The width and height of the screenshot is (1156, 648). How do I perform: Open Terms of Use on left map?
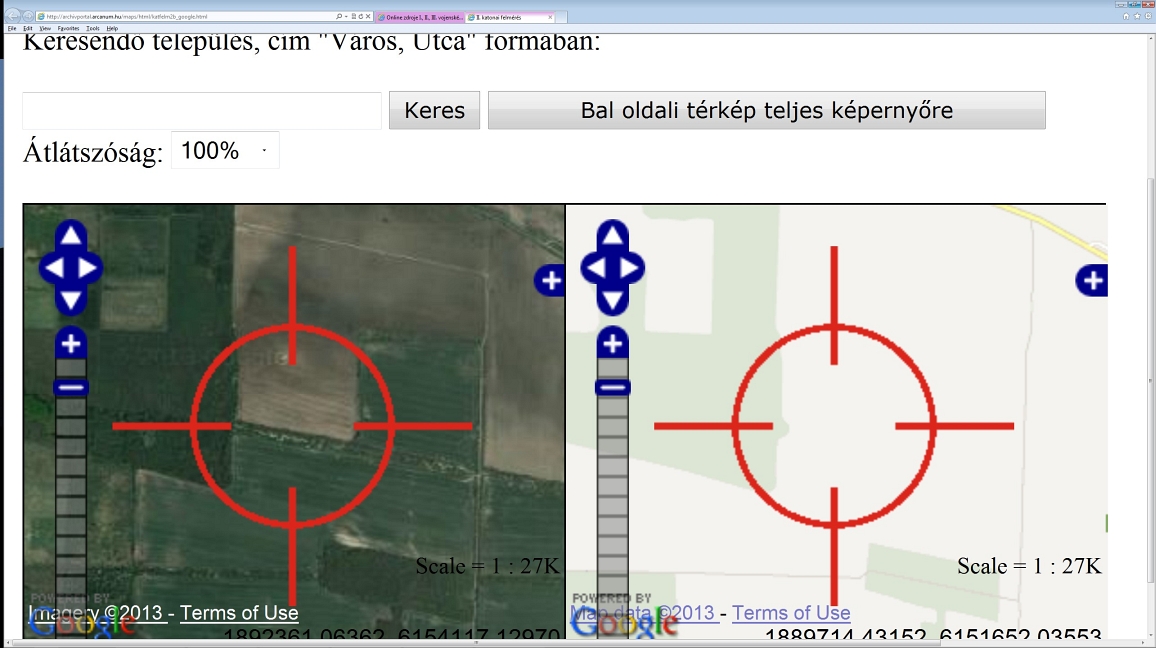(239, 613)
